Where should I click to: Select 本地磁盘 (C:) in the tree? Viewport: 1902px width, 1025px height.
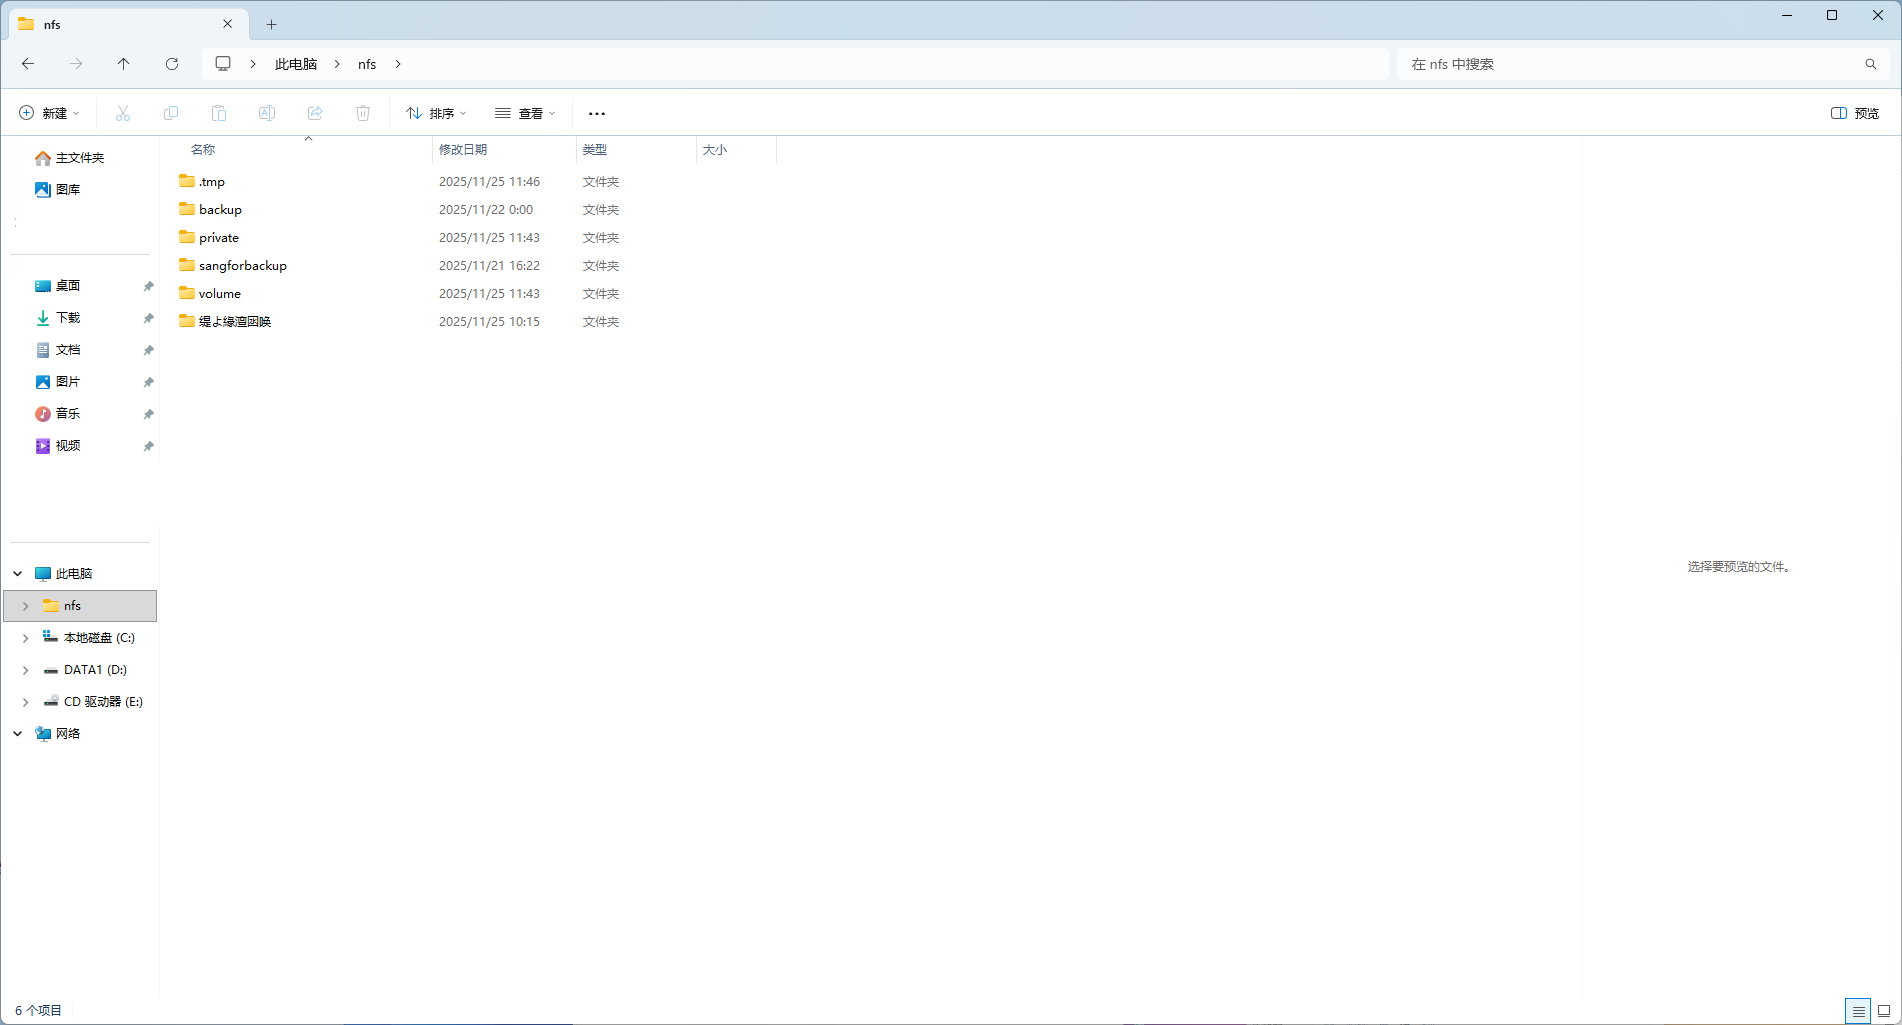pyautogui.click(x=89, y=638)
